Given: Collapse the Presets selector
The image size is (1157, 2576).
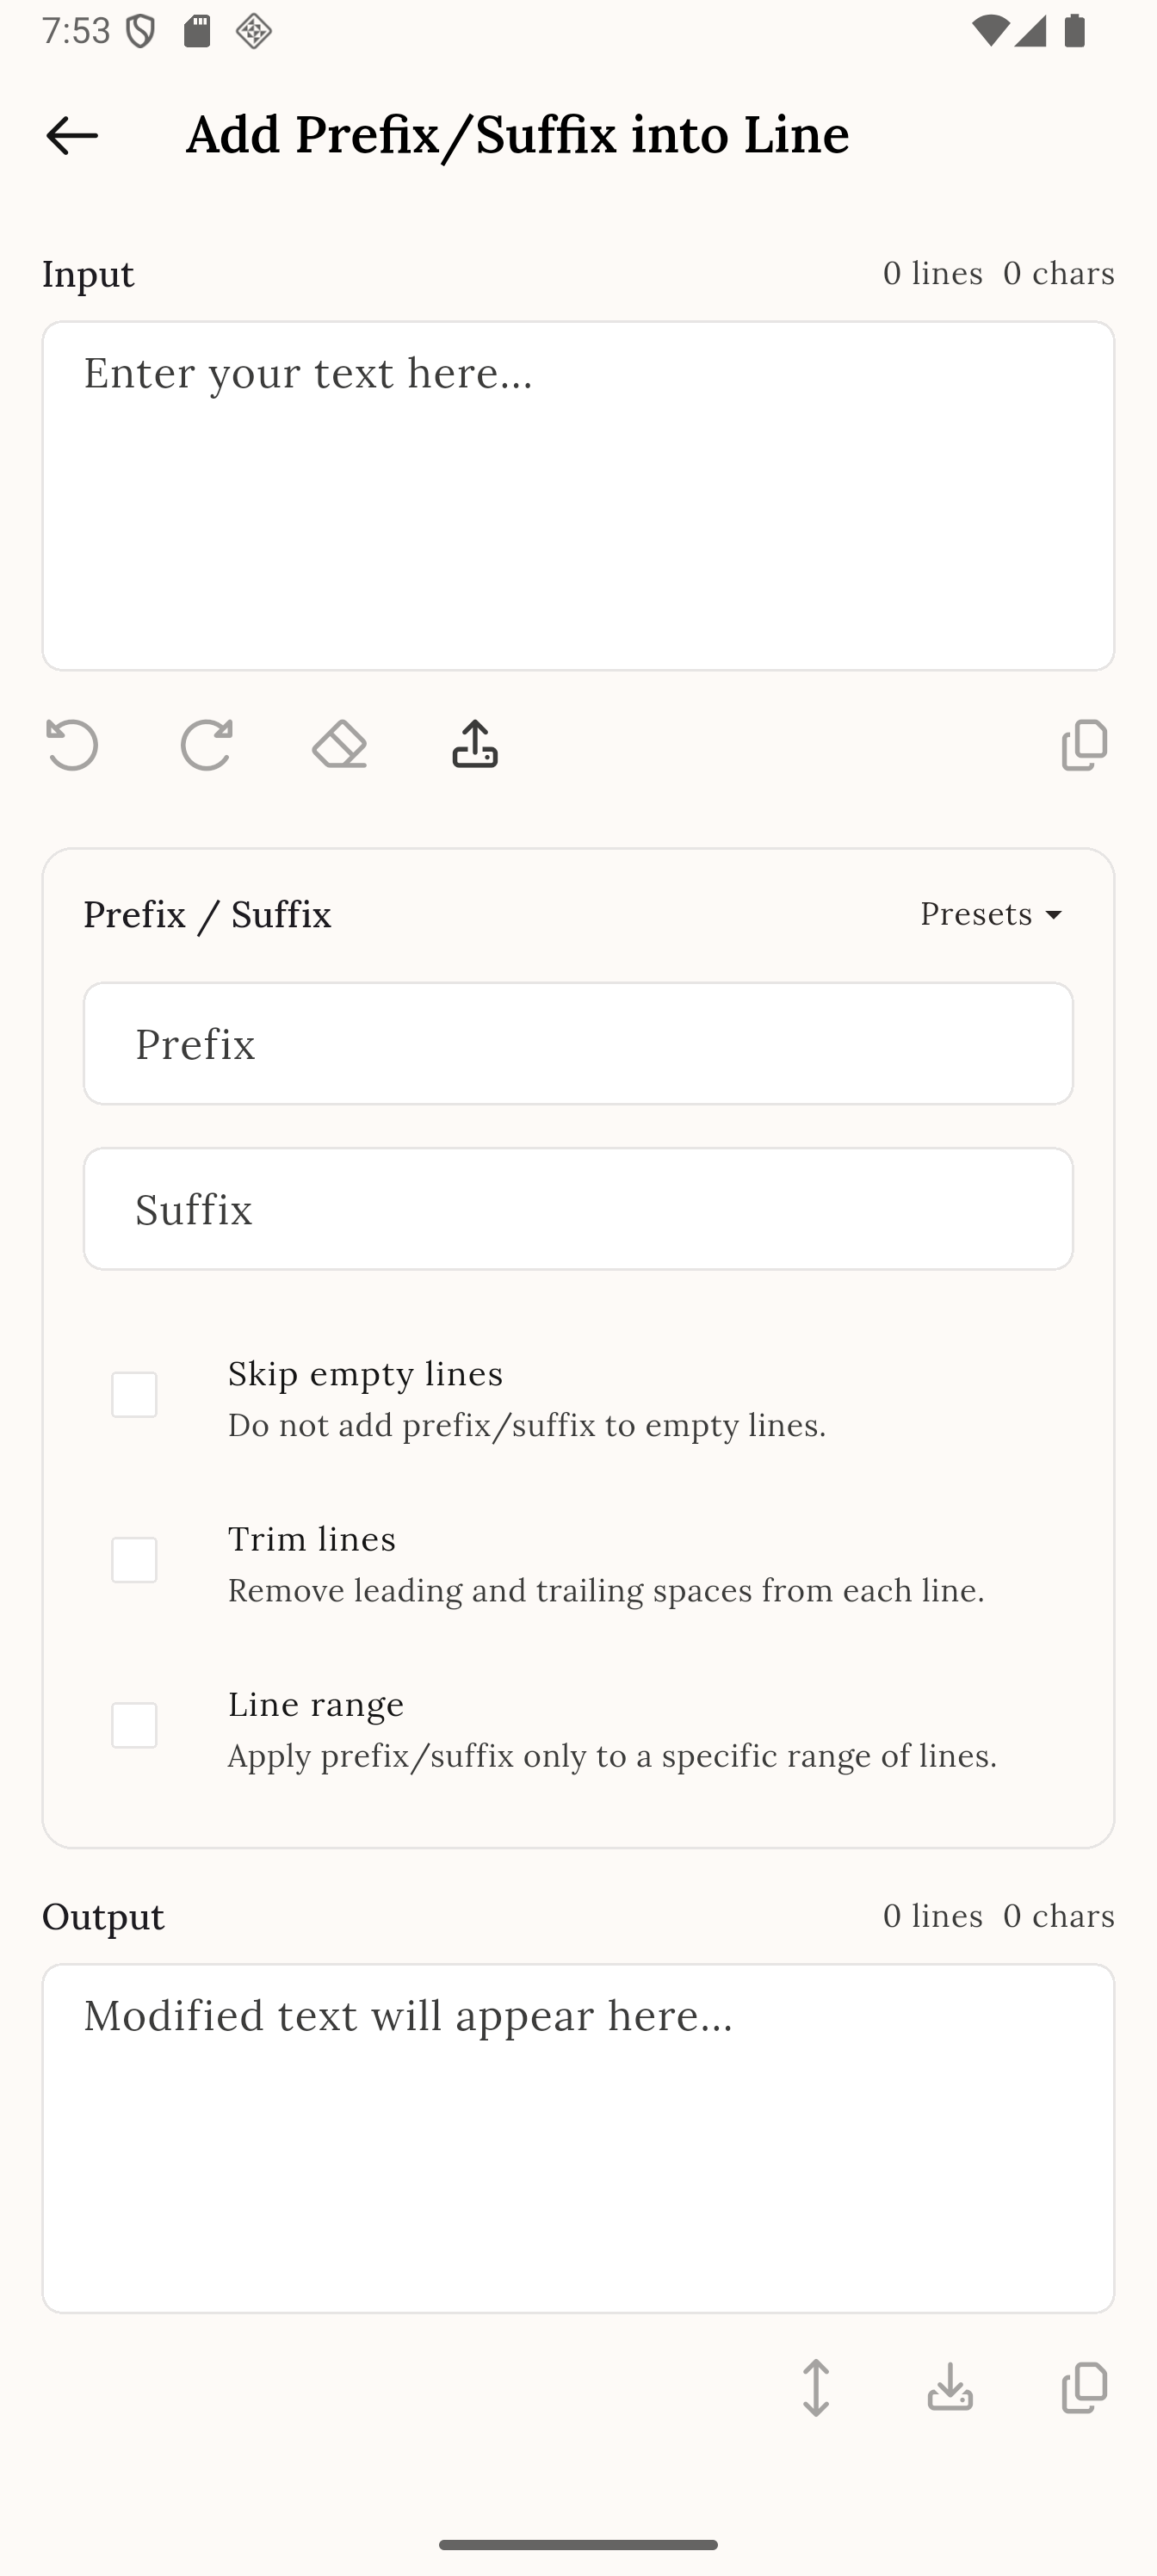Looking at the screenshot, I should pyautogui.click(x=990, y=913).
